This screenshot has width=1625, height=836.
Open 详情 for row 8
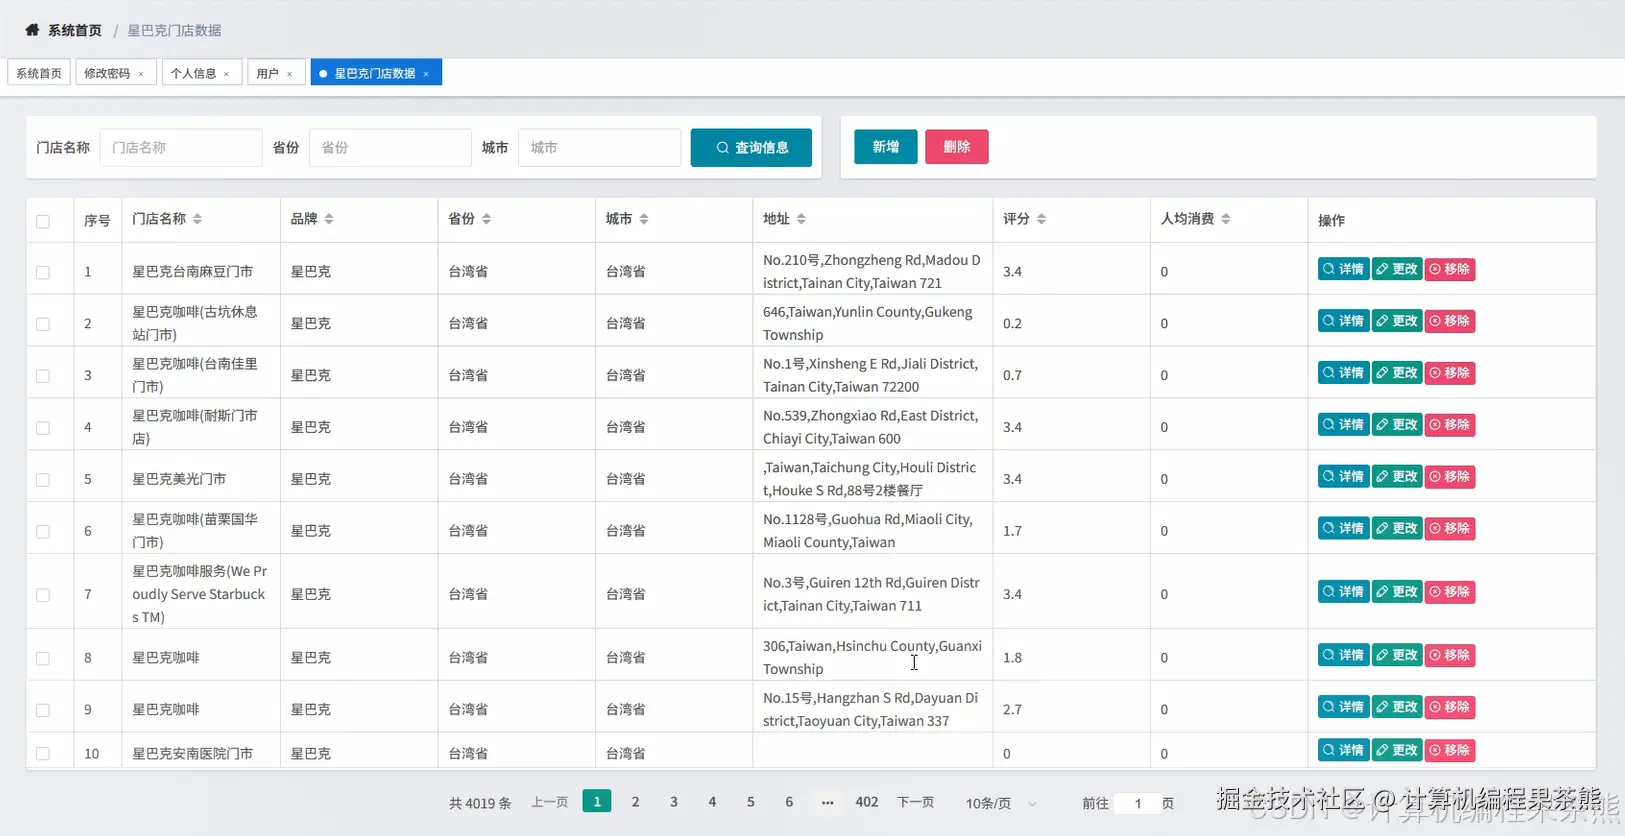[x=1343, y=656]
